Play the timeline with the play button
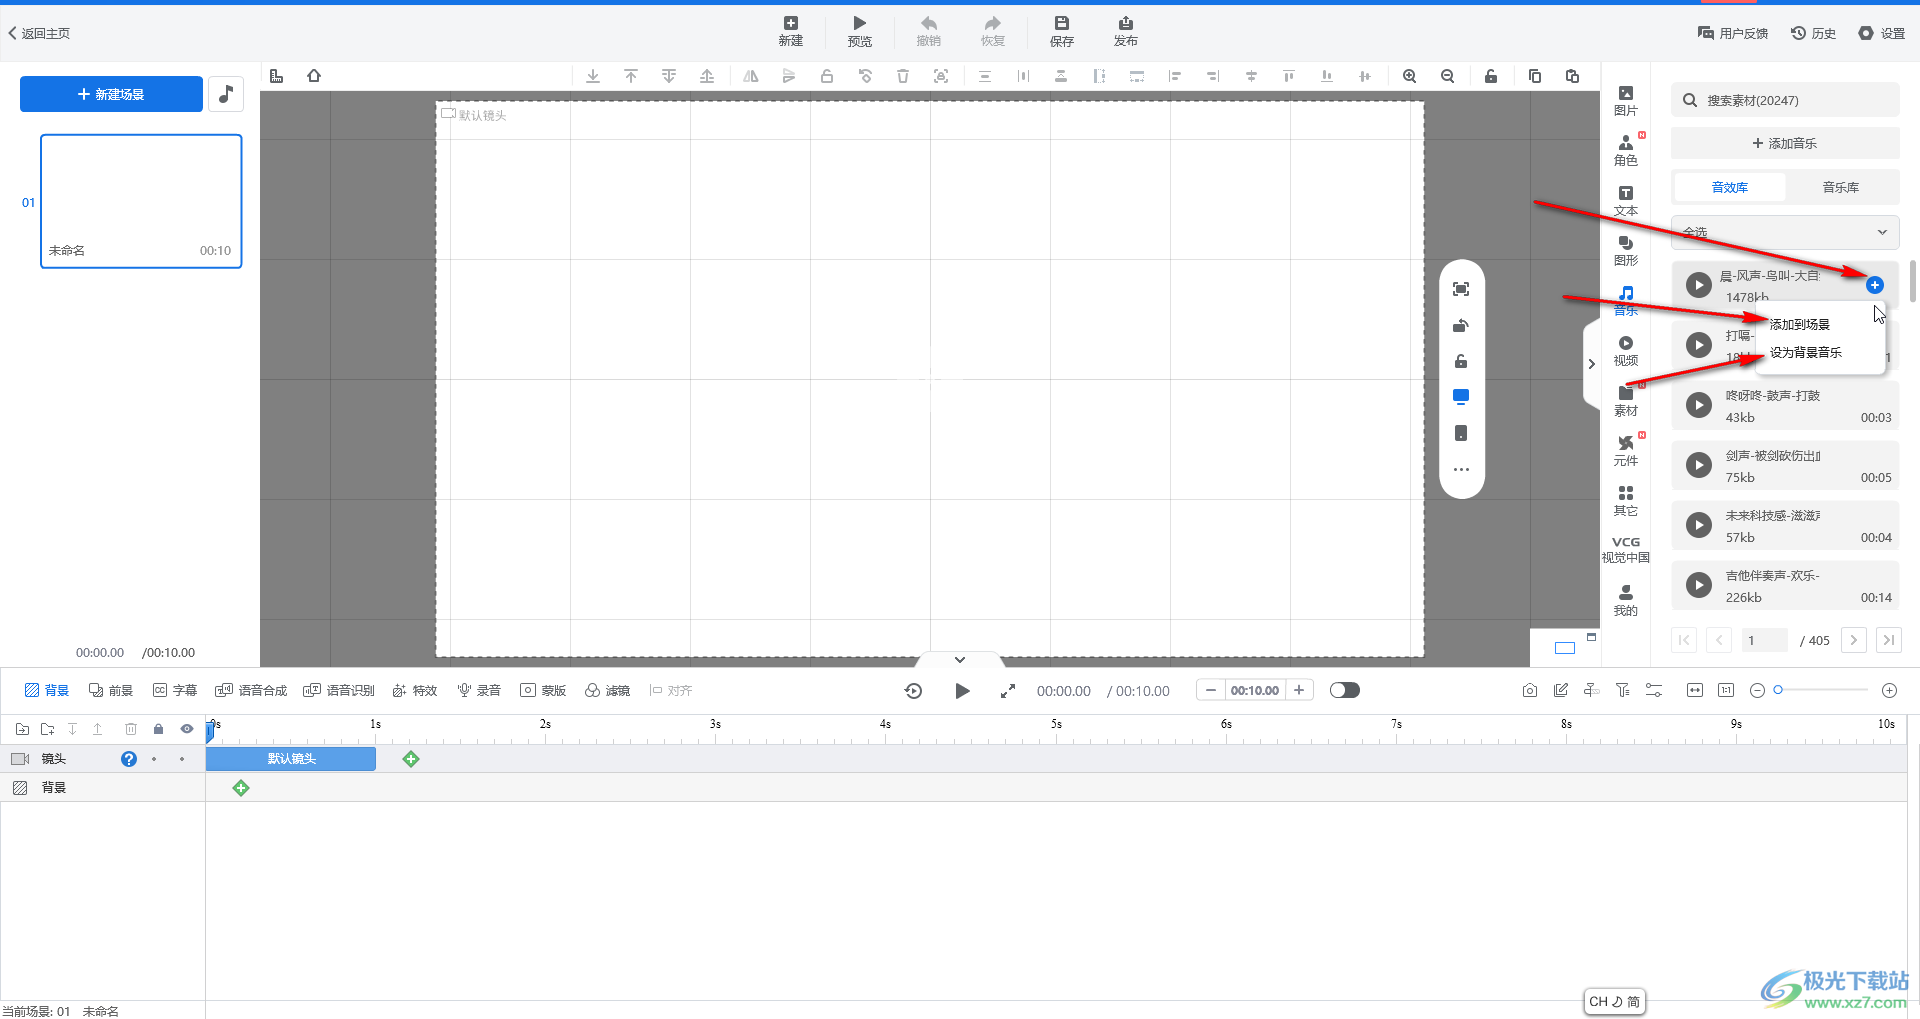Screen dimensions: 1920x1019 (x=962, y=691)
